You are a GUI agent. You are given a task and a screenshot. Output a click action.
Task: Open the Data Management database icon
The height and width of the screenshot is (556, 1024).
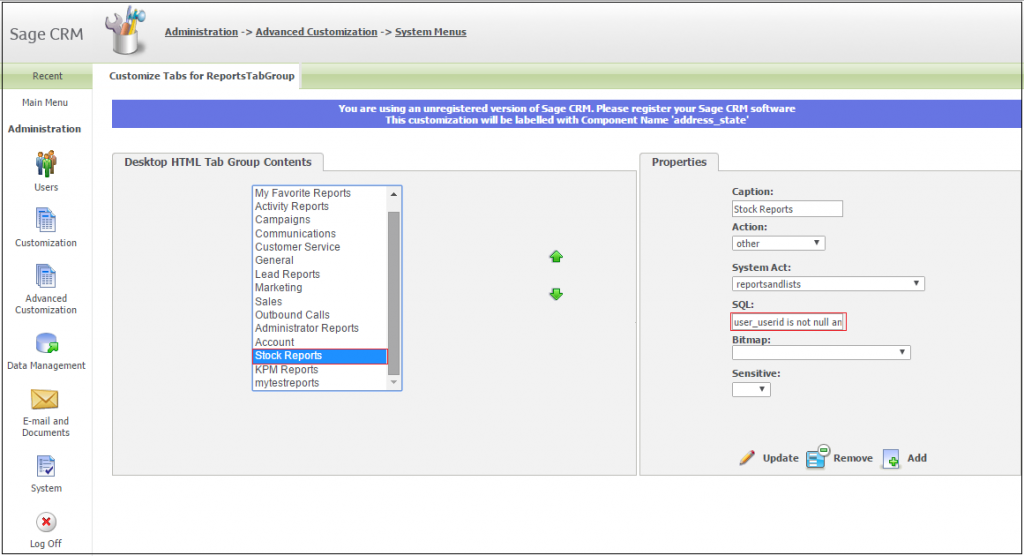(x=46, y=344)
